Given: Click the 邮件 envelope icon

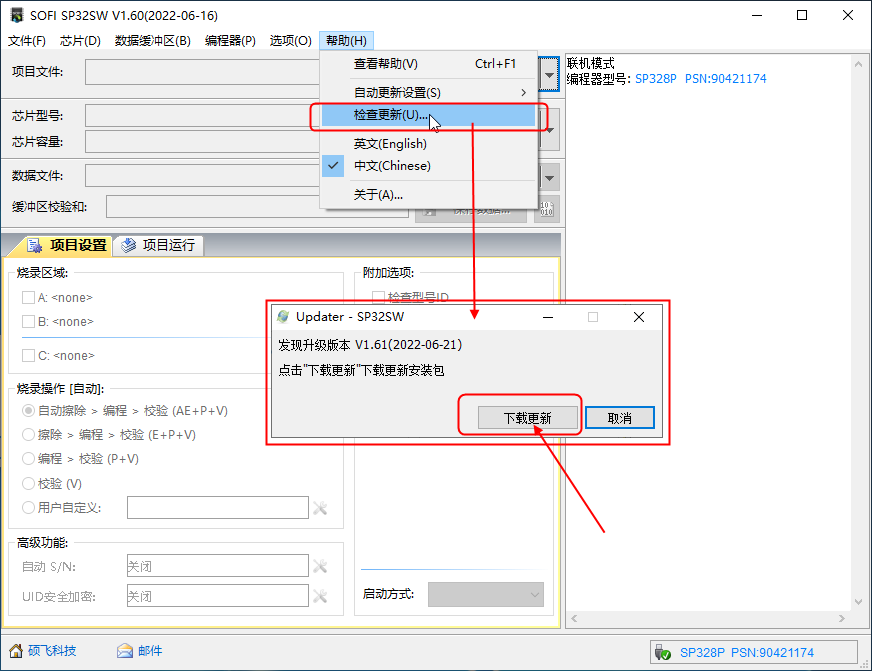Looking at the screenshot, I should tap(125, 651).
